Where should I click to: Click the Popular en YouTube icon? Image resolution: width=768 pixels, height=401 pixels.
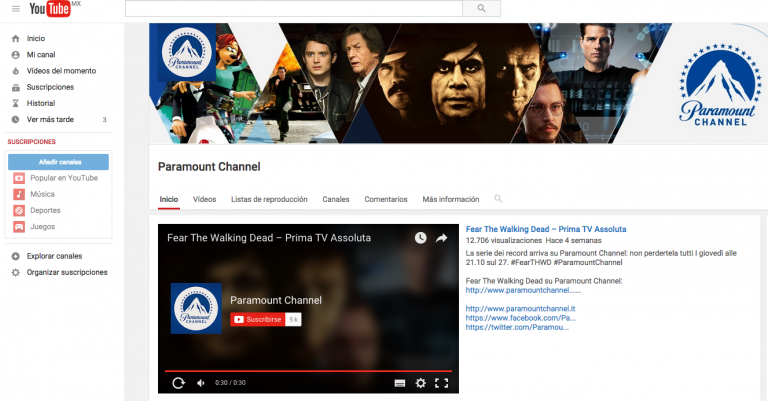19,178
